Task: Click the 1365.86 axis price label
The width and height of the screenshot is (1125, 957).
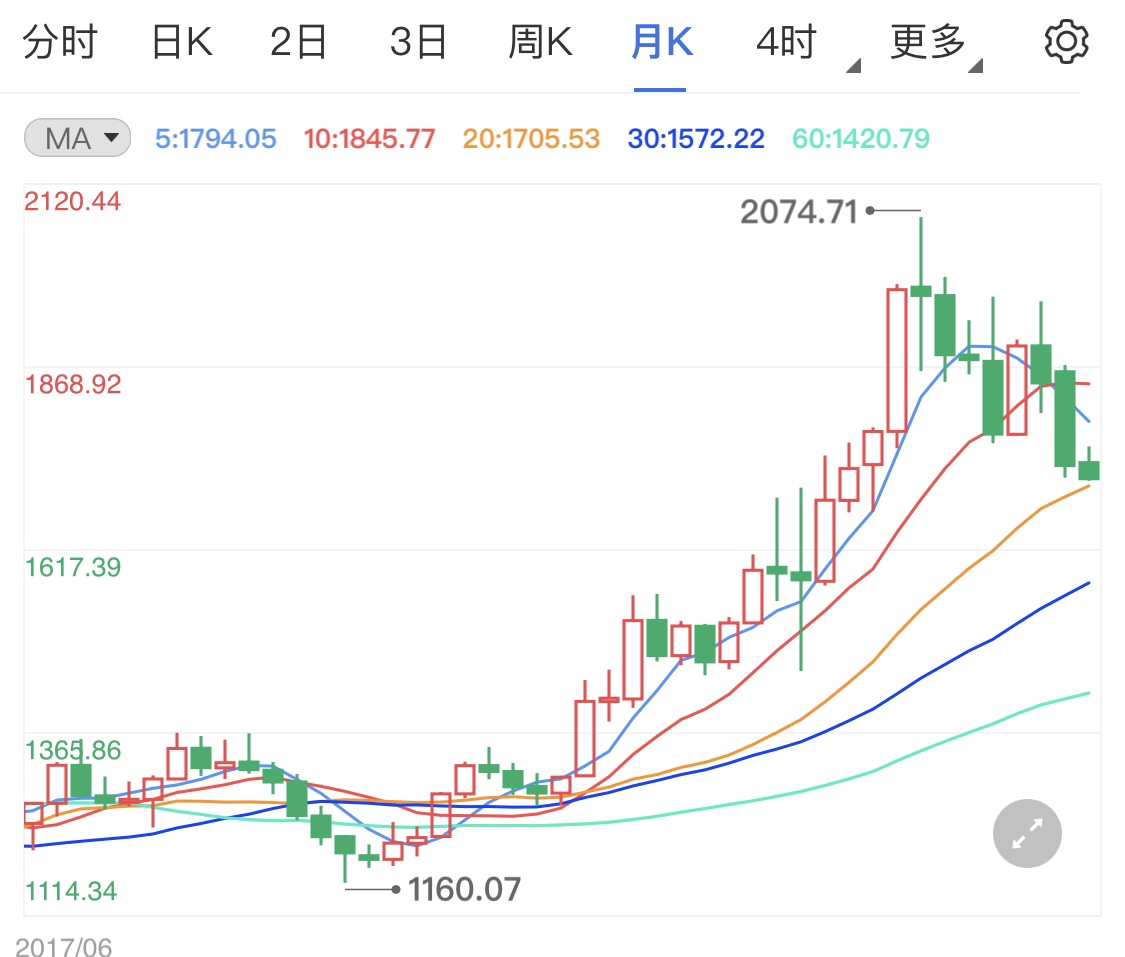Action: 73,750
